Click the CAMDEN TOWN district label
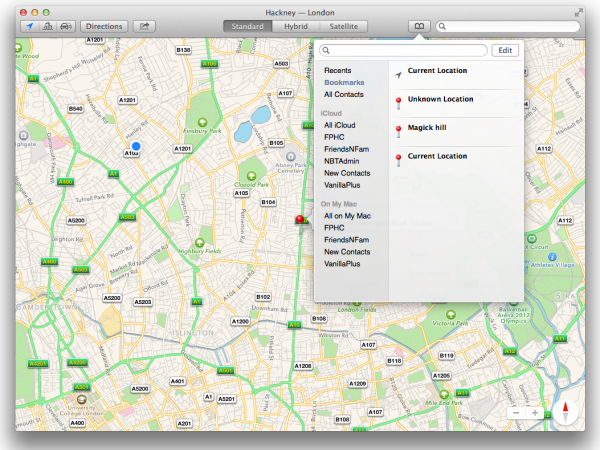The height and width of the screenshot is (450, 600). [x=49, y=307]
